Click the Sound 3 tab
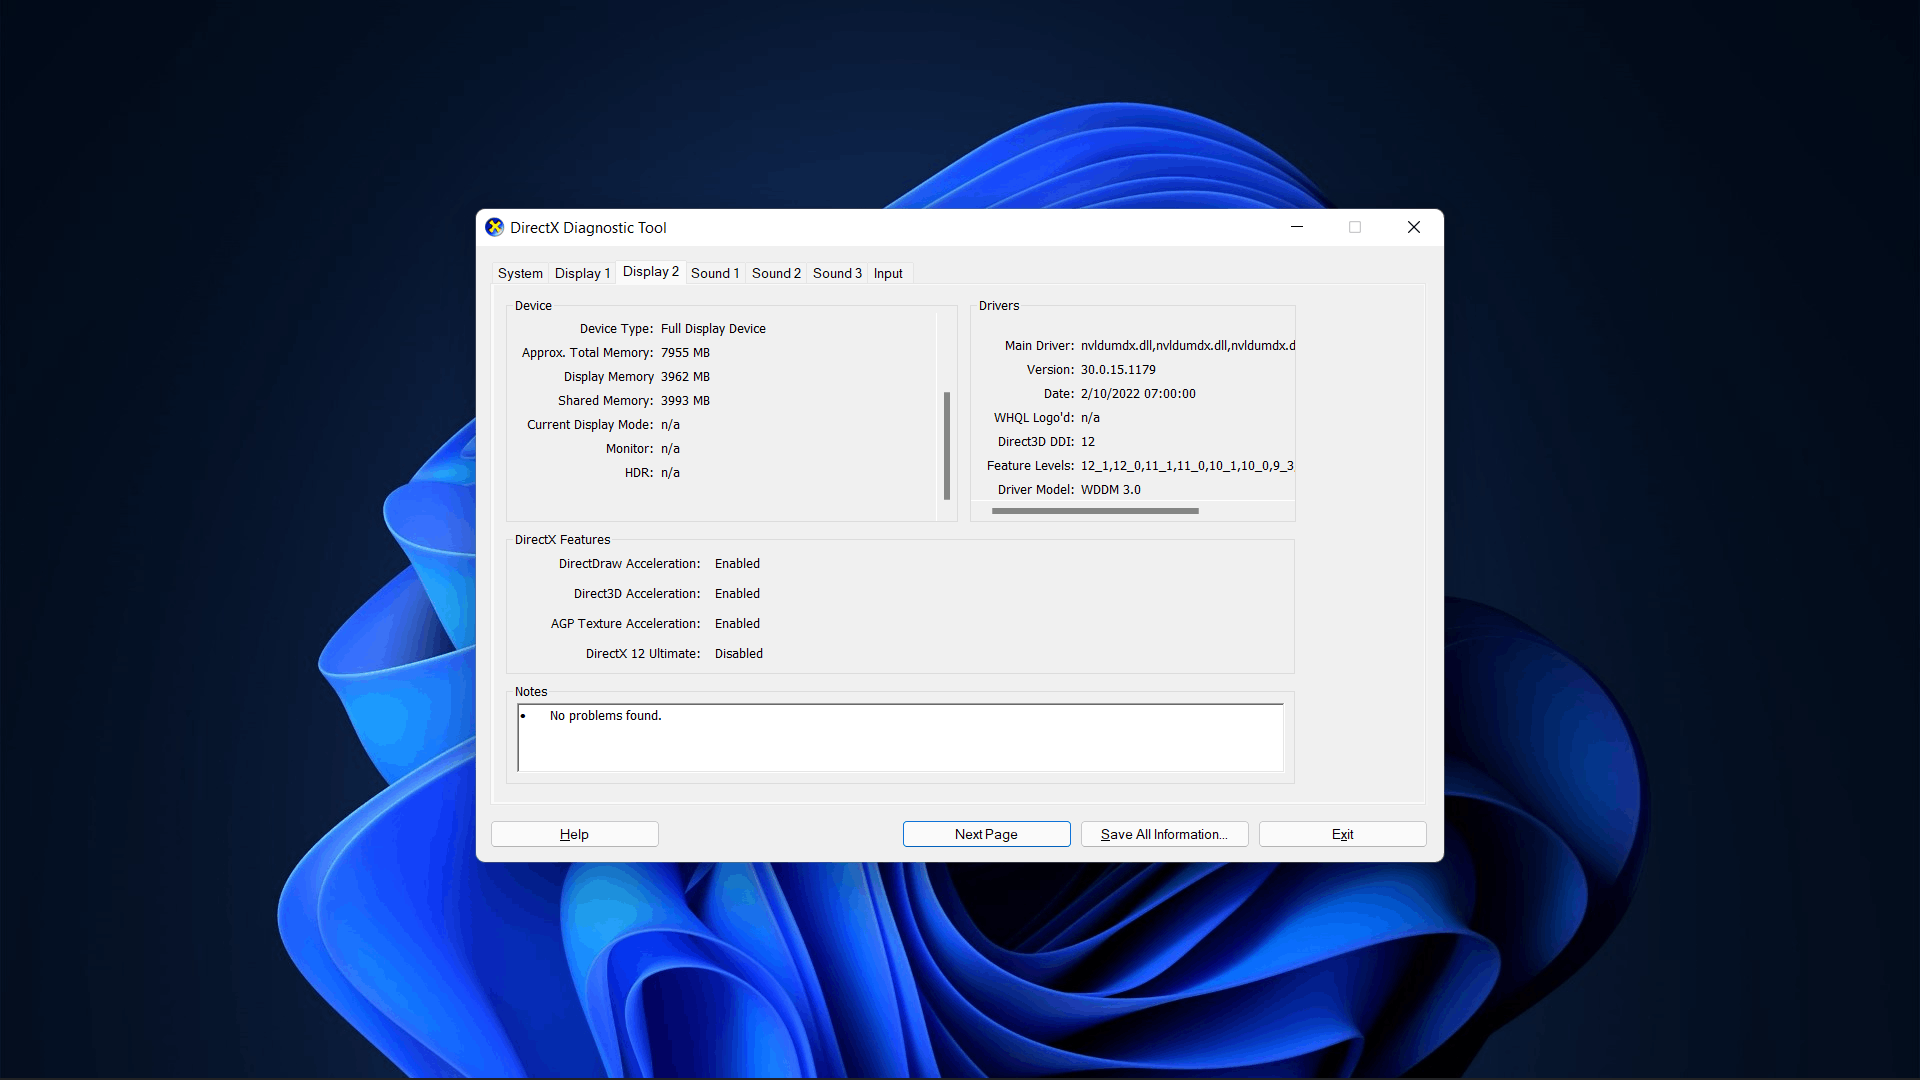Viewport: 1920px width, 1080px height. pyautogui.click(x=836, y=273)
